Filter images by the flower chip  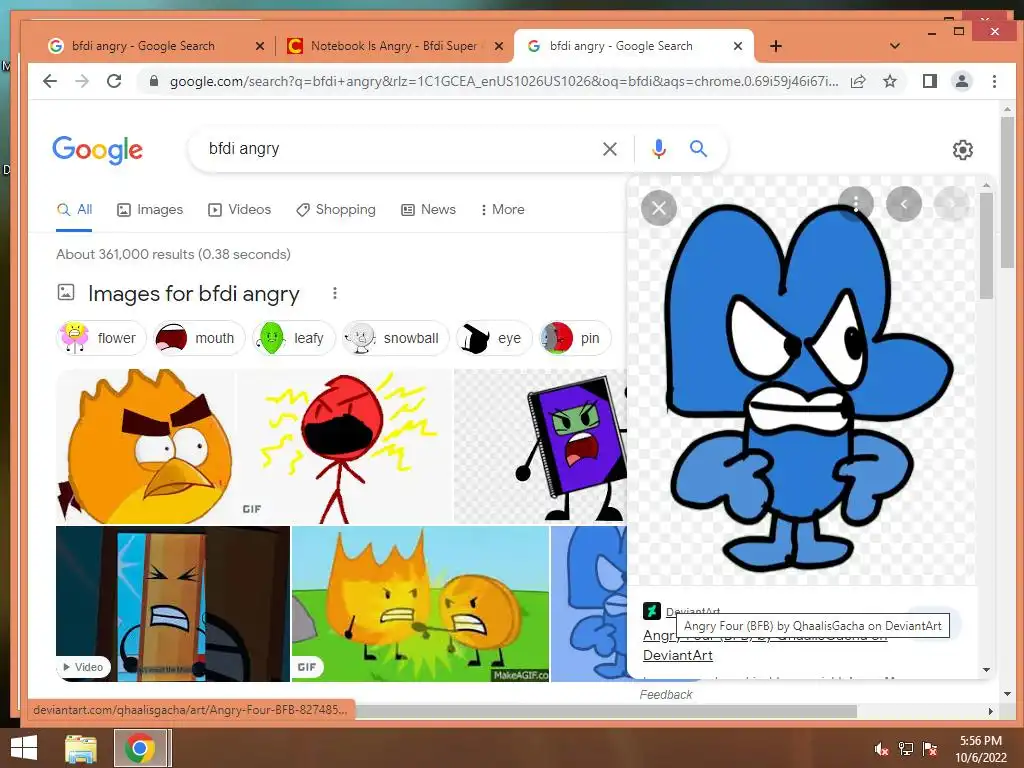click(x=101, y=338)
